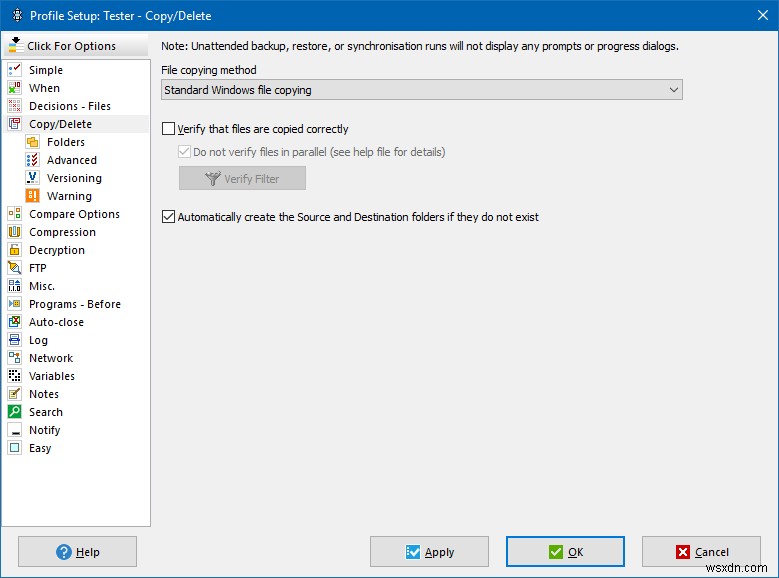779x578 pixels.
Task: Click the Compare Options icon
Action: 15,214
